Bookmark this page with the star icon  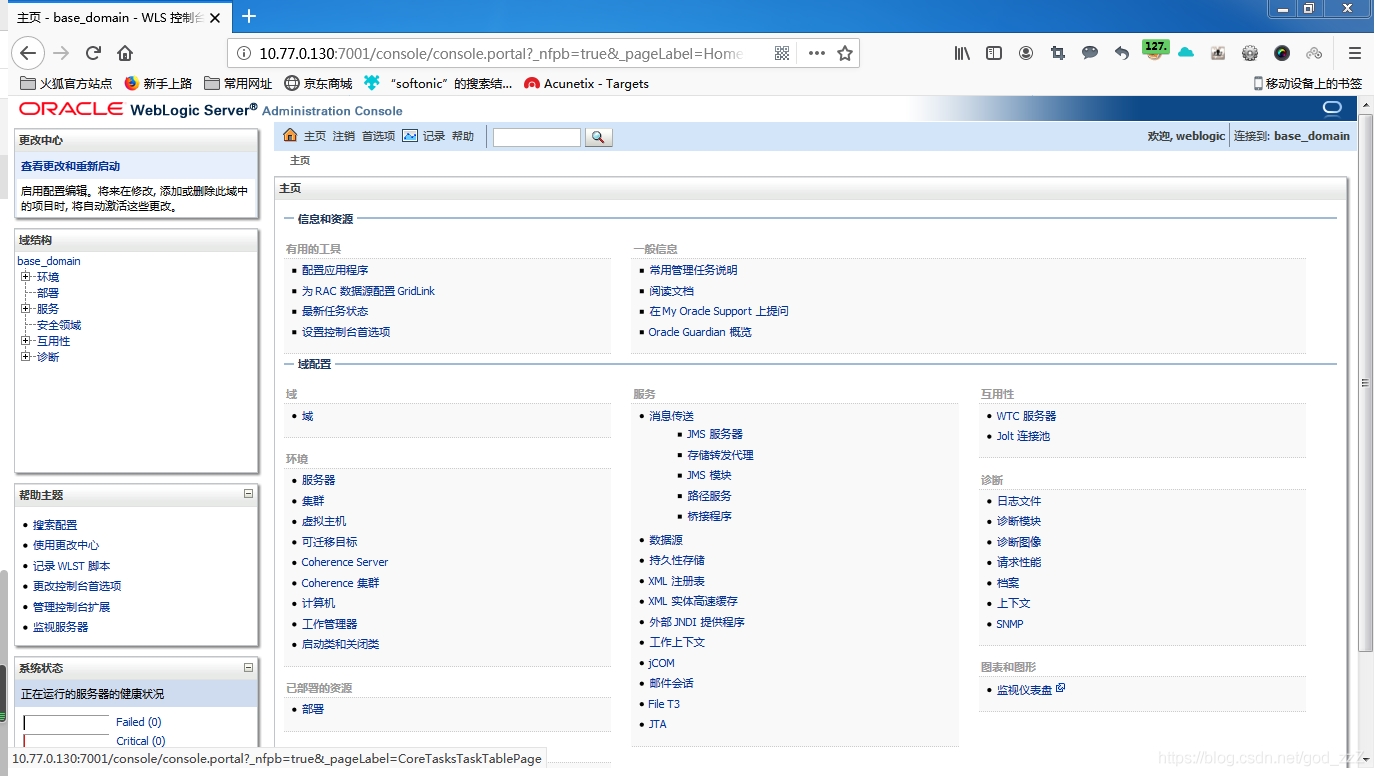pyautogui.click(x=845, y=53)
